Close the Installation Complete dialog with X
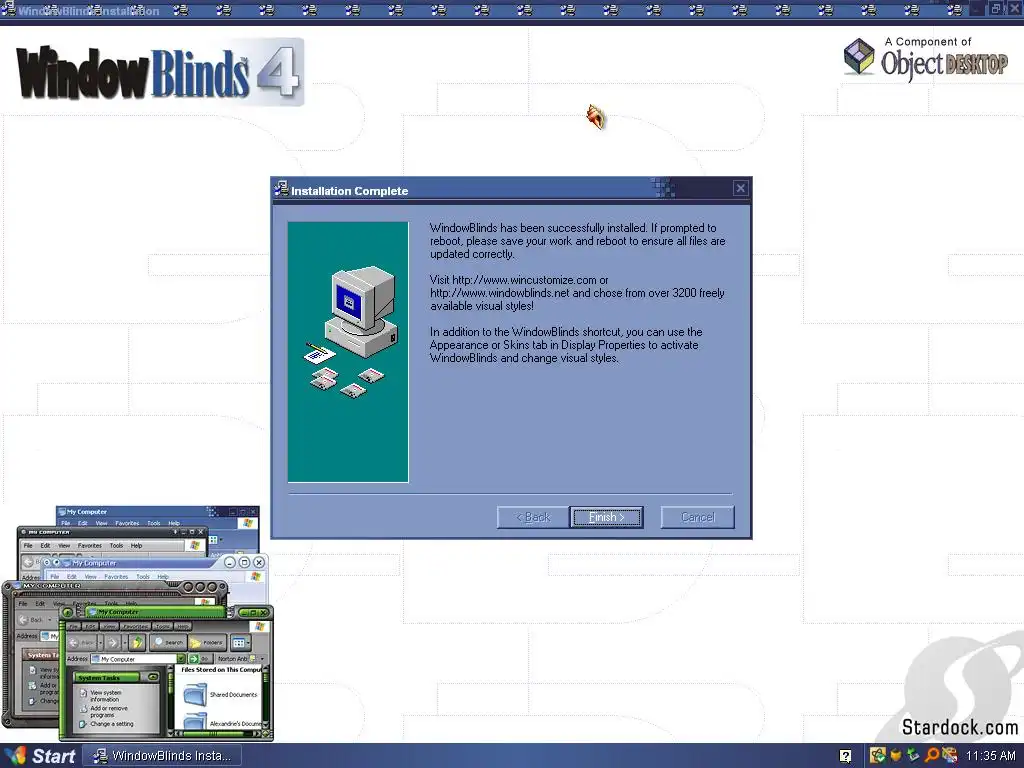Screen dimensions: 1024x768 [741, 188]
